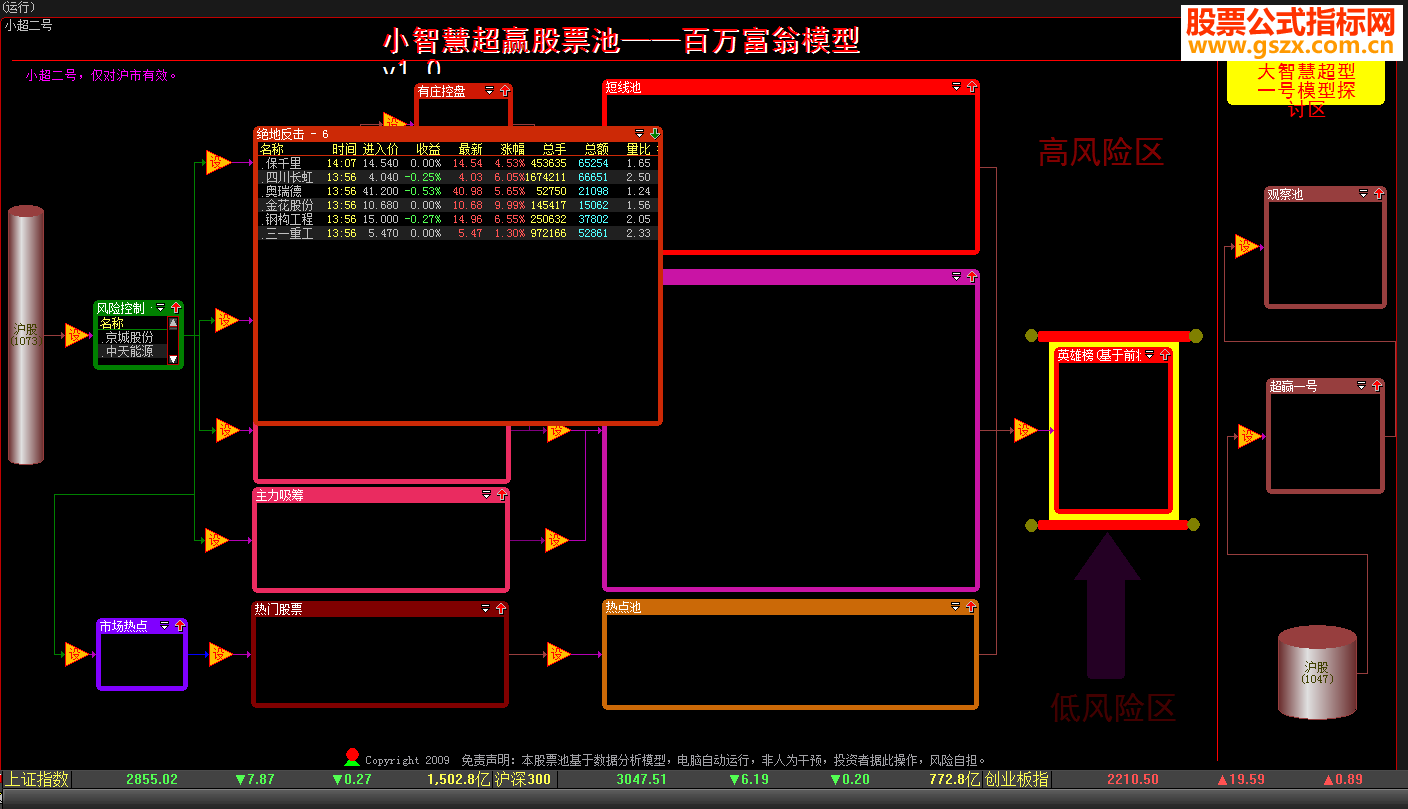Sort 绝地反击 table by 收益 column header
This screenshot has height=809, width=1408.
[428, 149]
